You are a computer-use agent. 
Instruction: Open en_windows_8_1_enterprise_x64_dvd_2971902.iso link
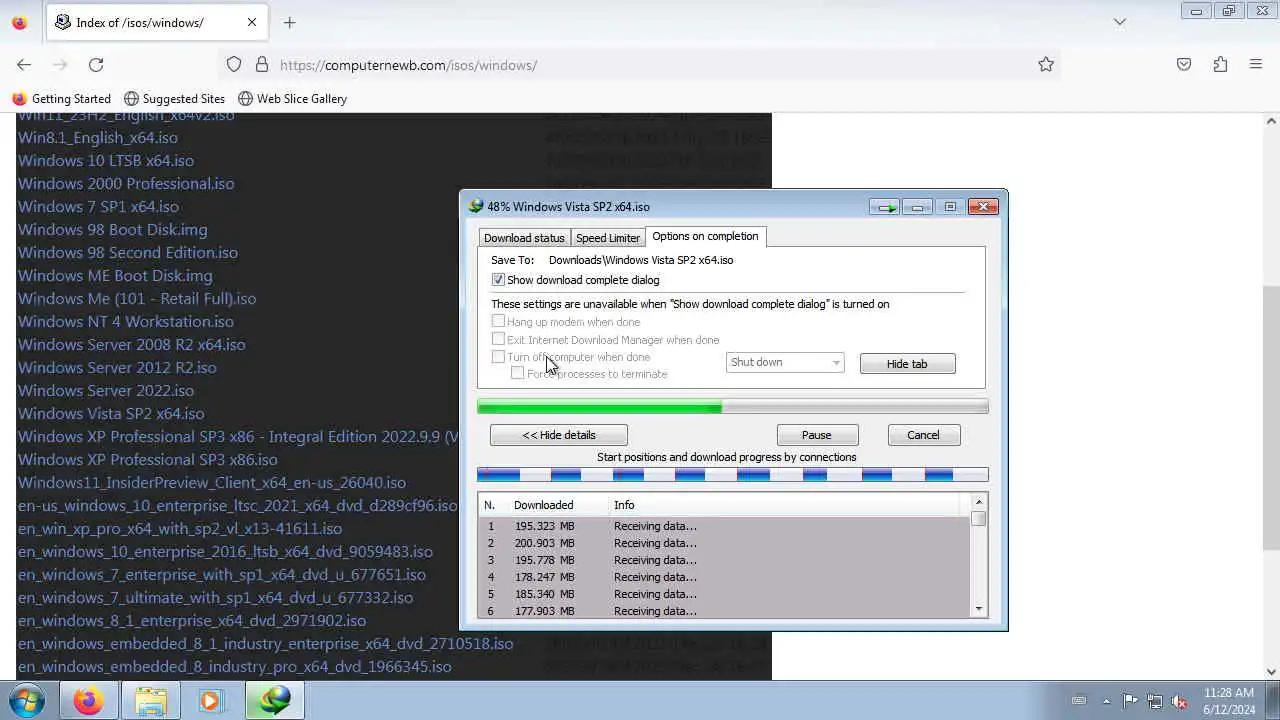[192, 620]
